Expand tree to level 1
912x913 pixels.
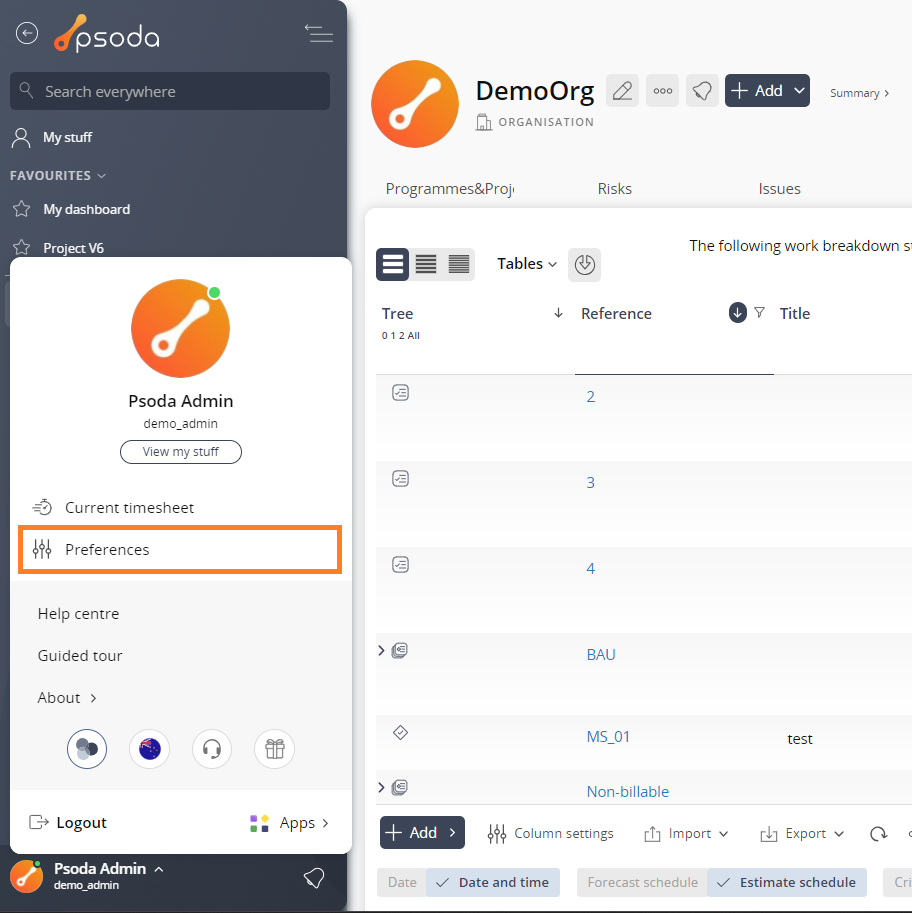(x=393, y=335)
